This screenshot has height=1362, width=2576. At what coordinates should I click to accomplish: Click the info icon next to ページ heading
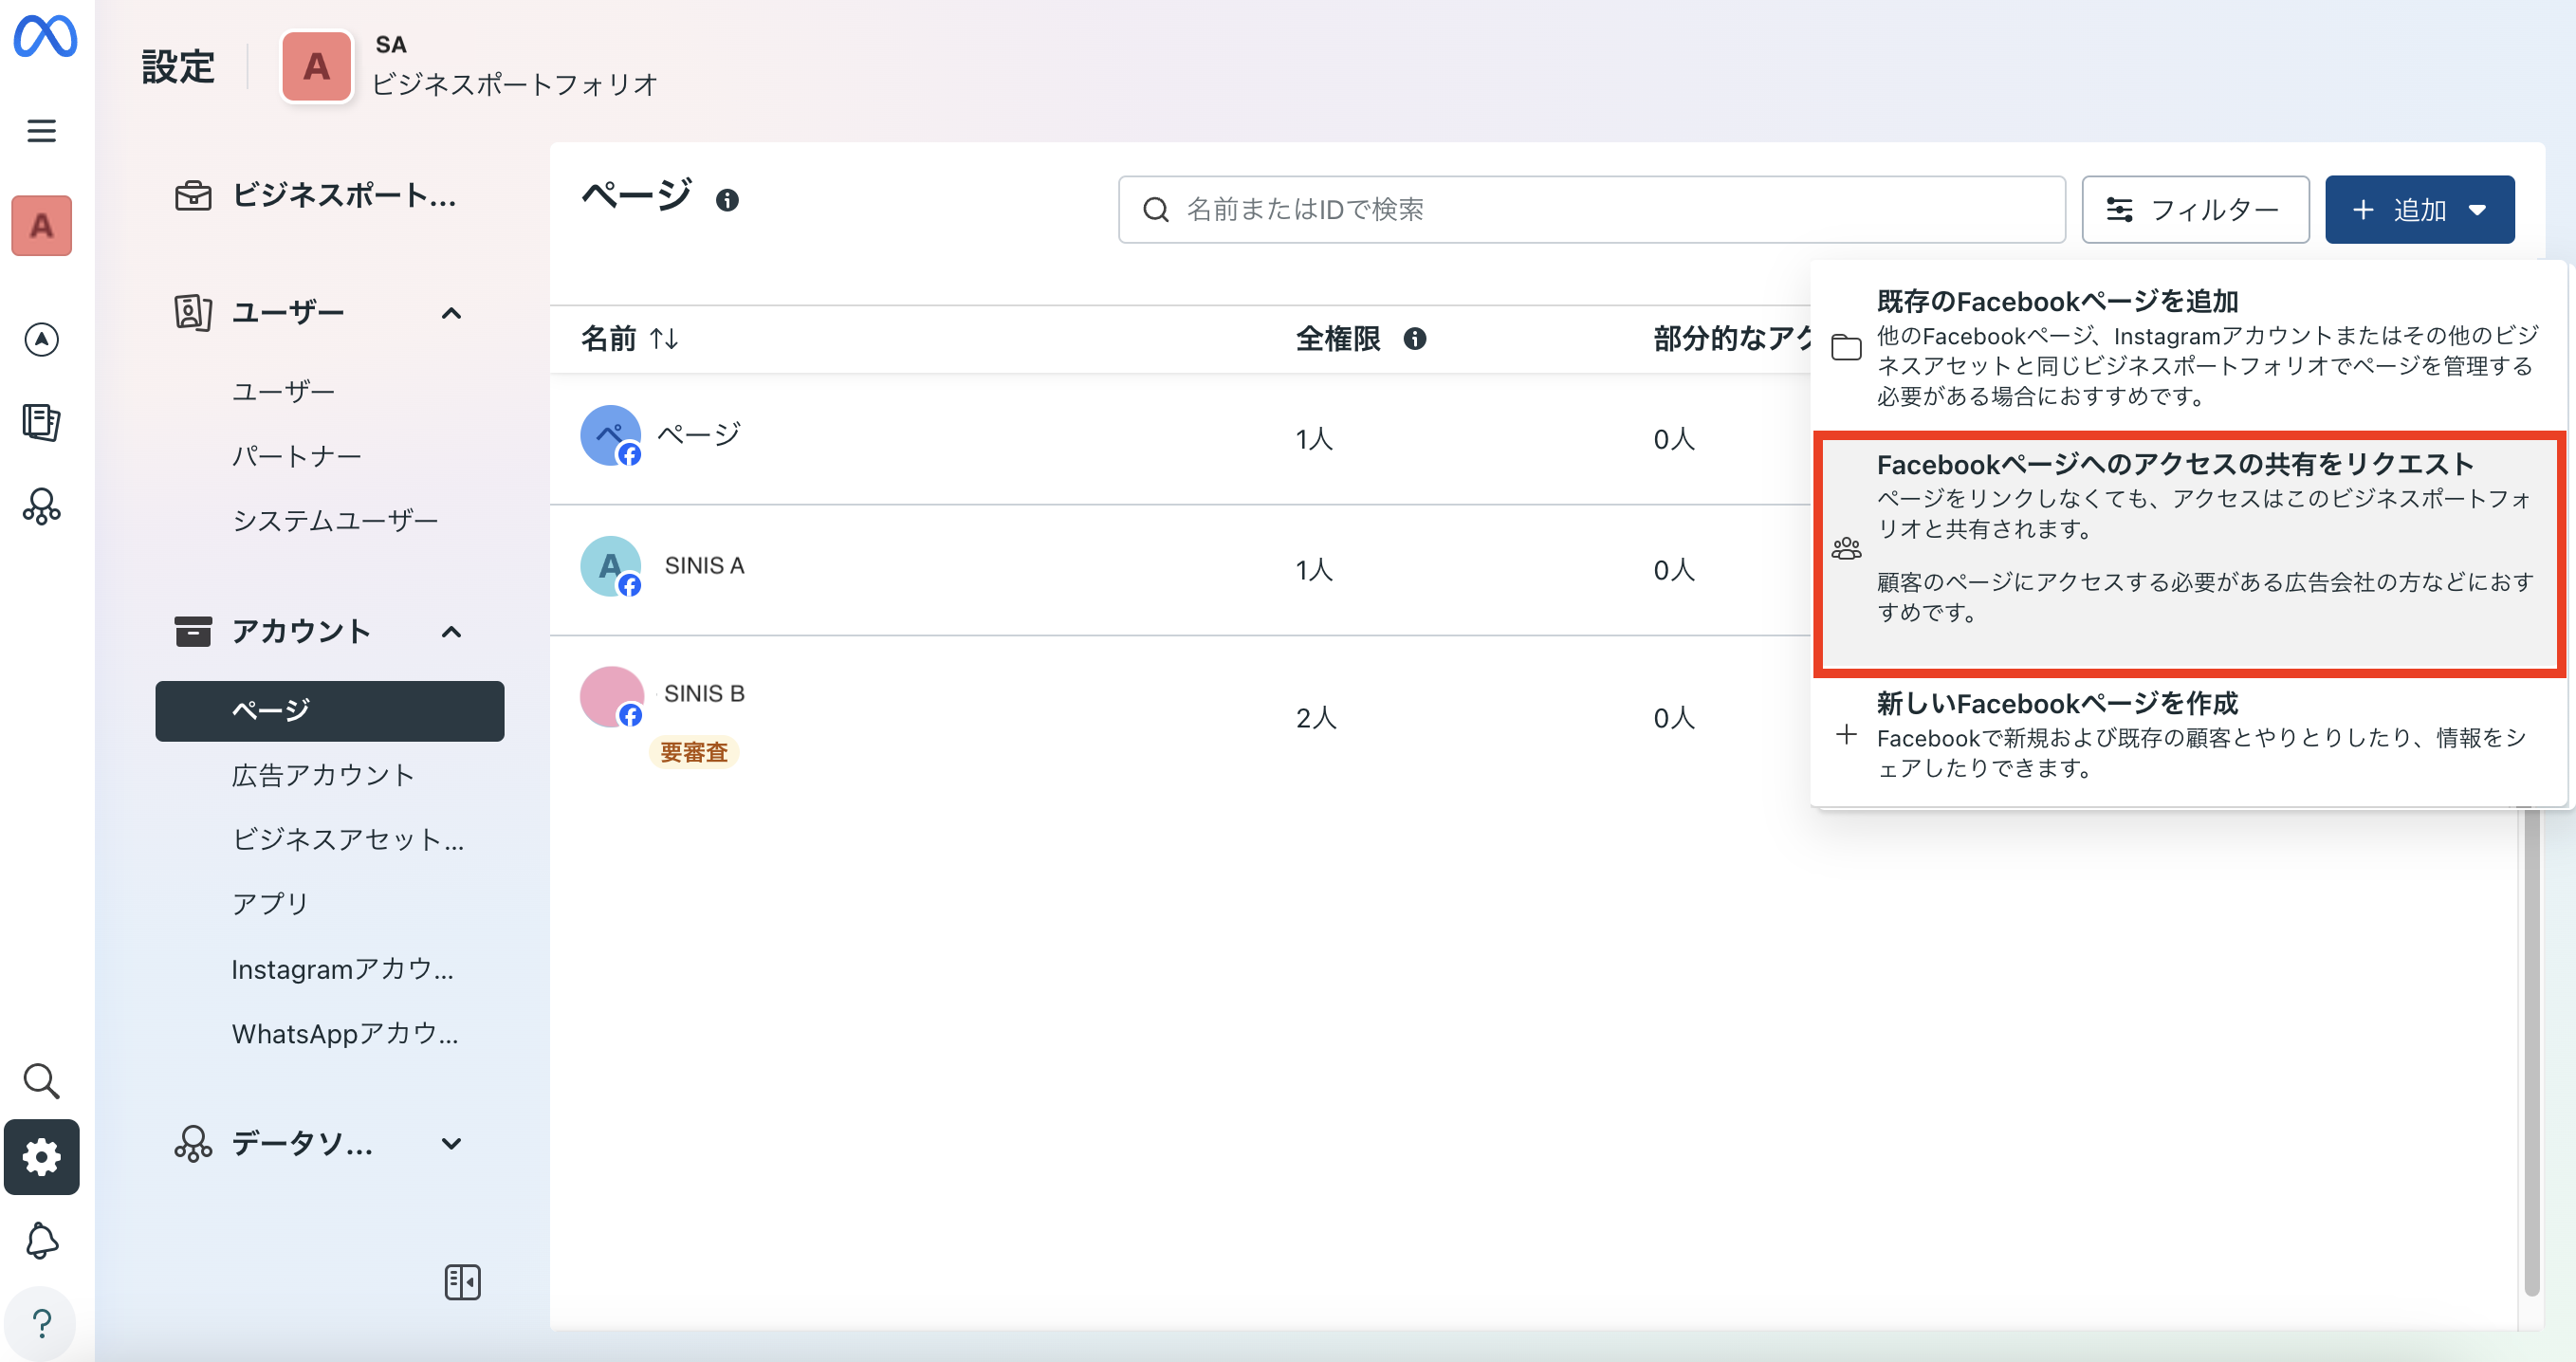727,201
